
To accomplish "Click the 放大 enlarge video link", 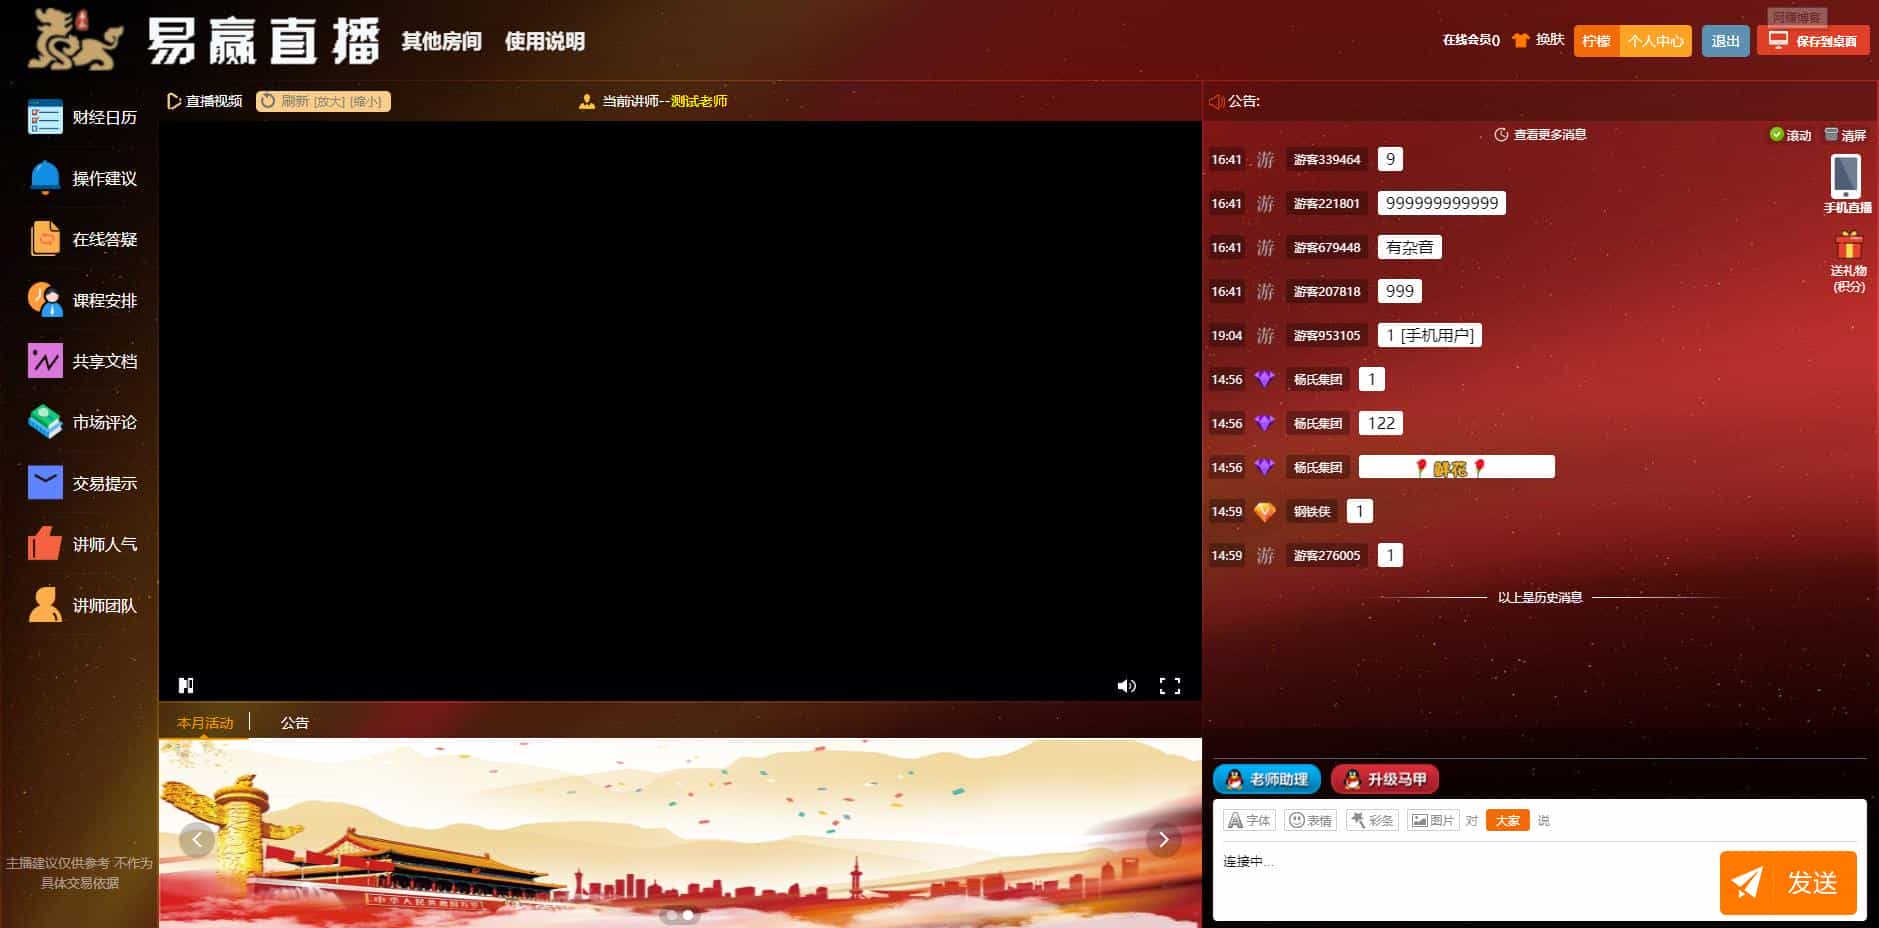I will 330,101.
